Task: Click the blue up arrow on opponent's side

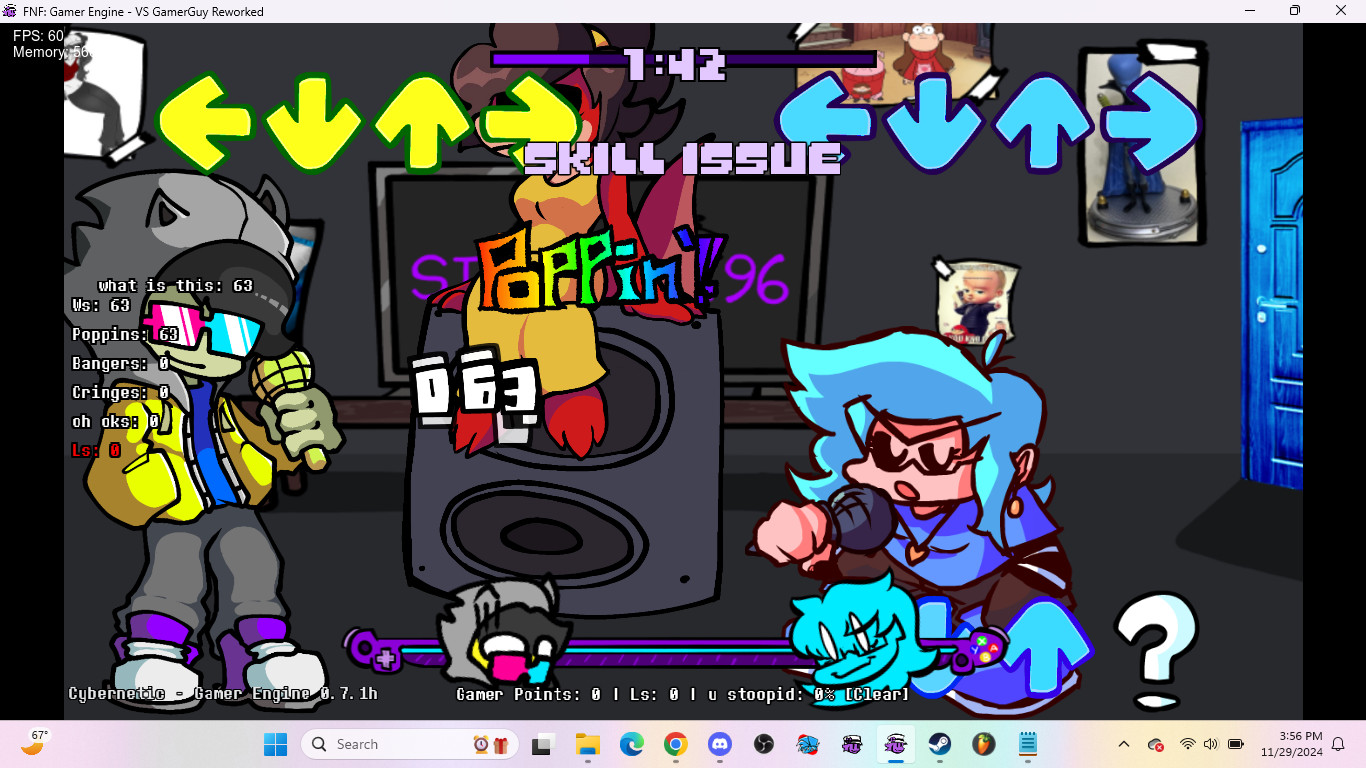Action: [x=1040, y=120]
